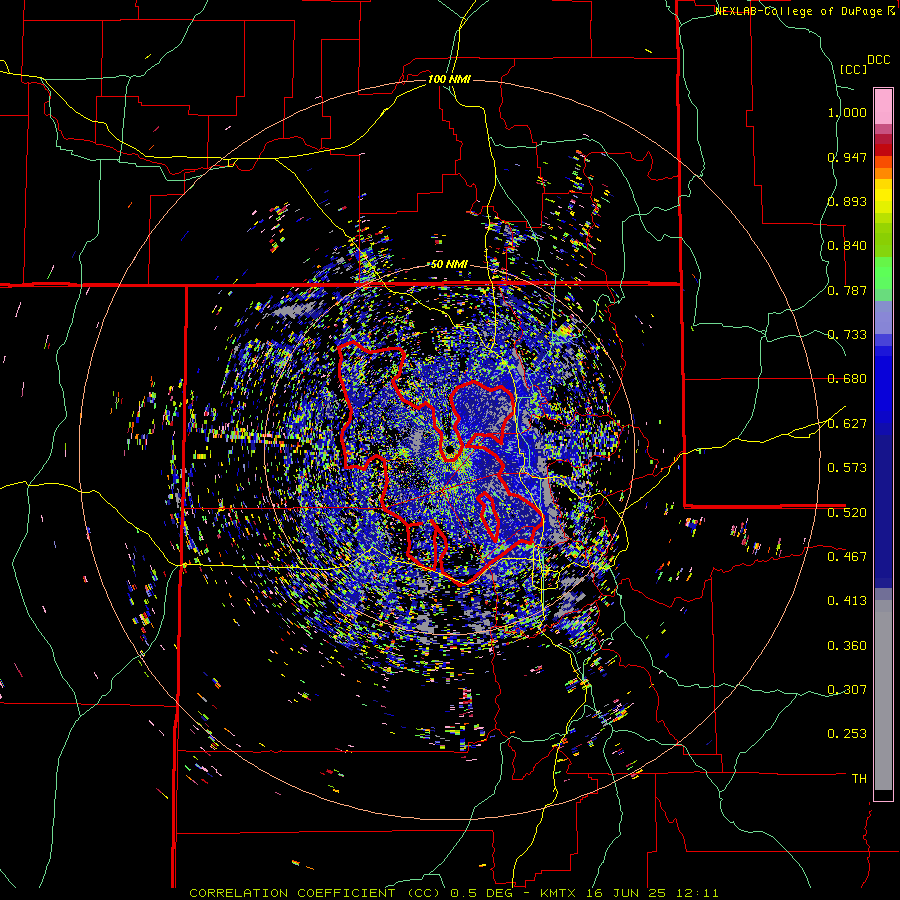
Task: Click the 1.000 legend value
Action: point(847,112)
